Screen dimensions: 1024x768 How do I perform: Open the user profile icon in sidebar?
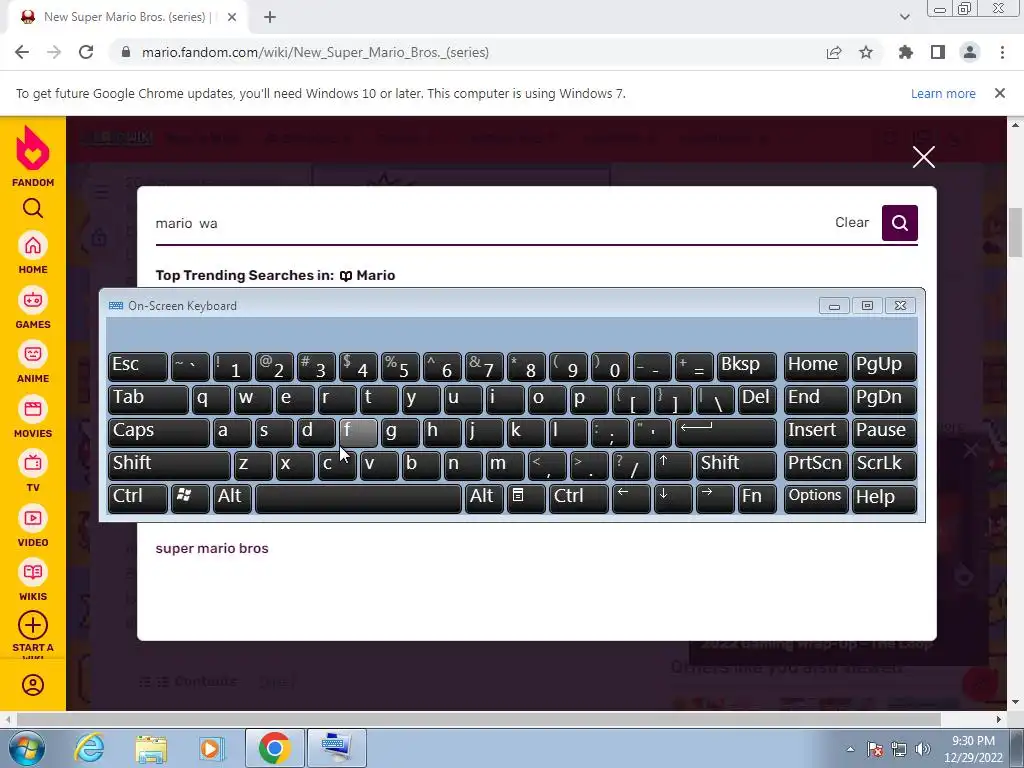point(33,685)
